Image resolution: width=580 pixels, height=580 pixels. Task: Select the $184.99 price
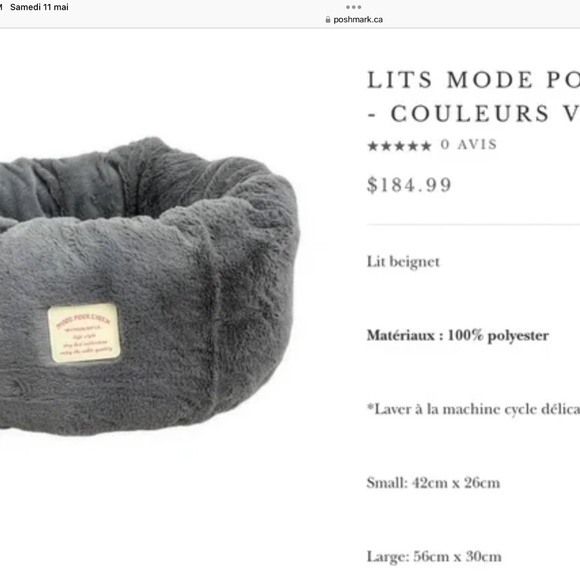point(409,185)
